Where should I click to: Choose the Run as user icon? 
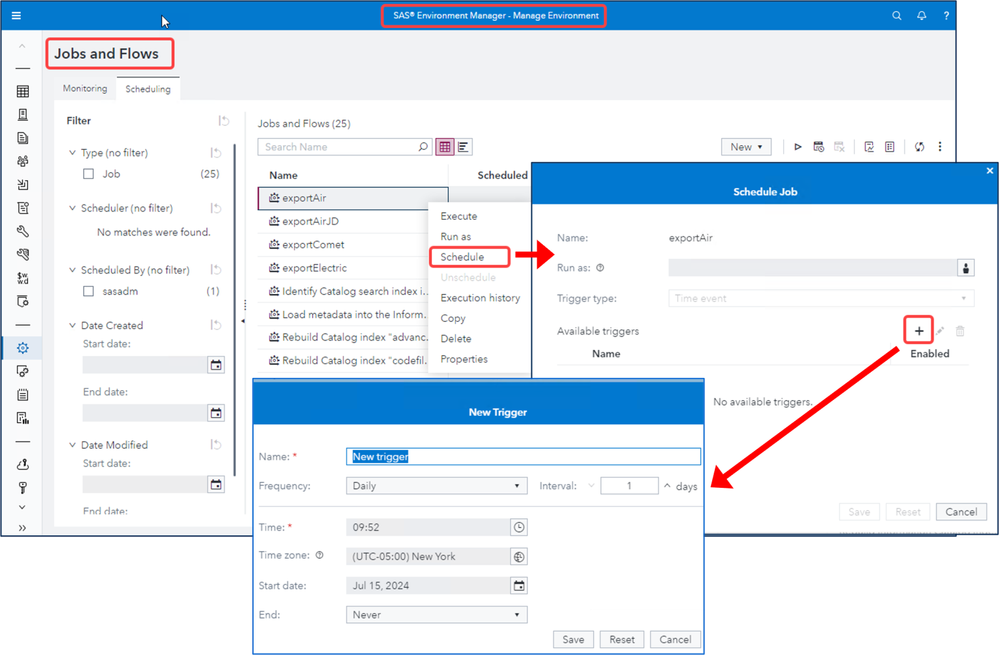click(966, 268)
